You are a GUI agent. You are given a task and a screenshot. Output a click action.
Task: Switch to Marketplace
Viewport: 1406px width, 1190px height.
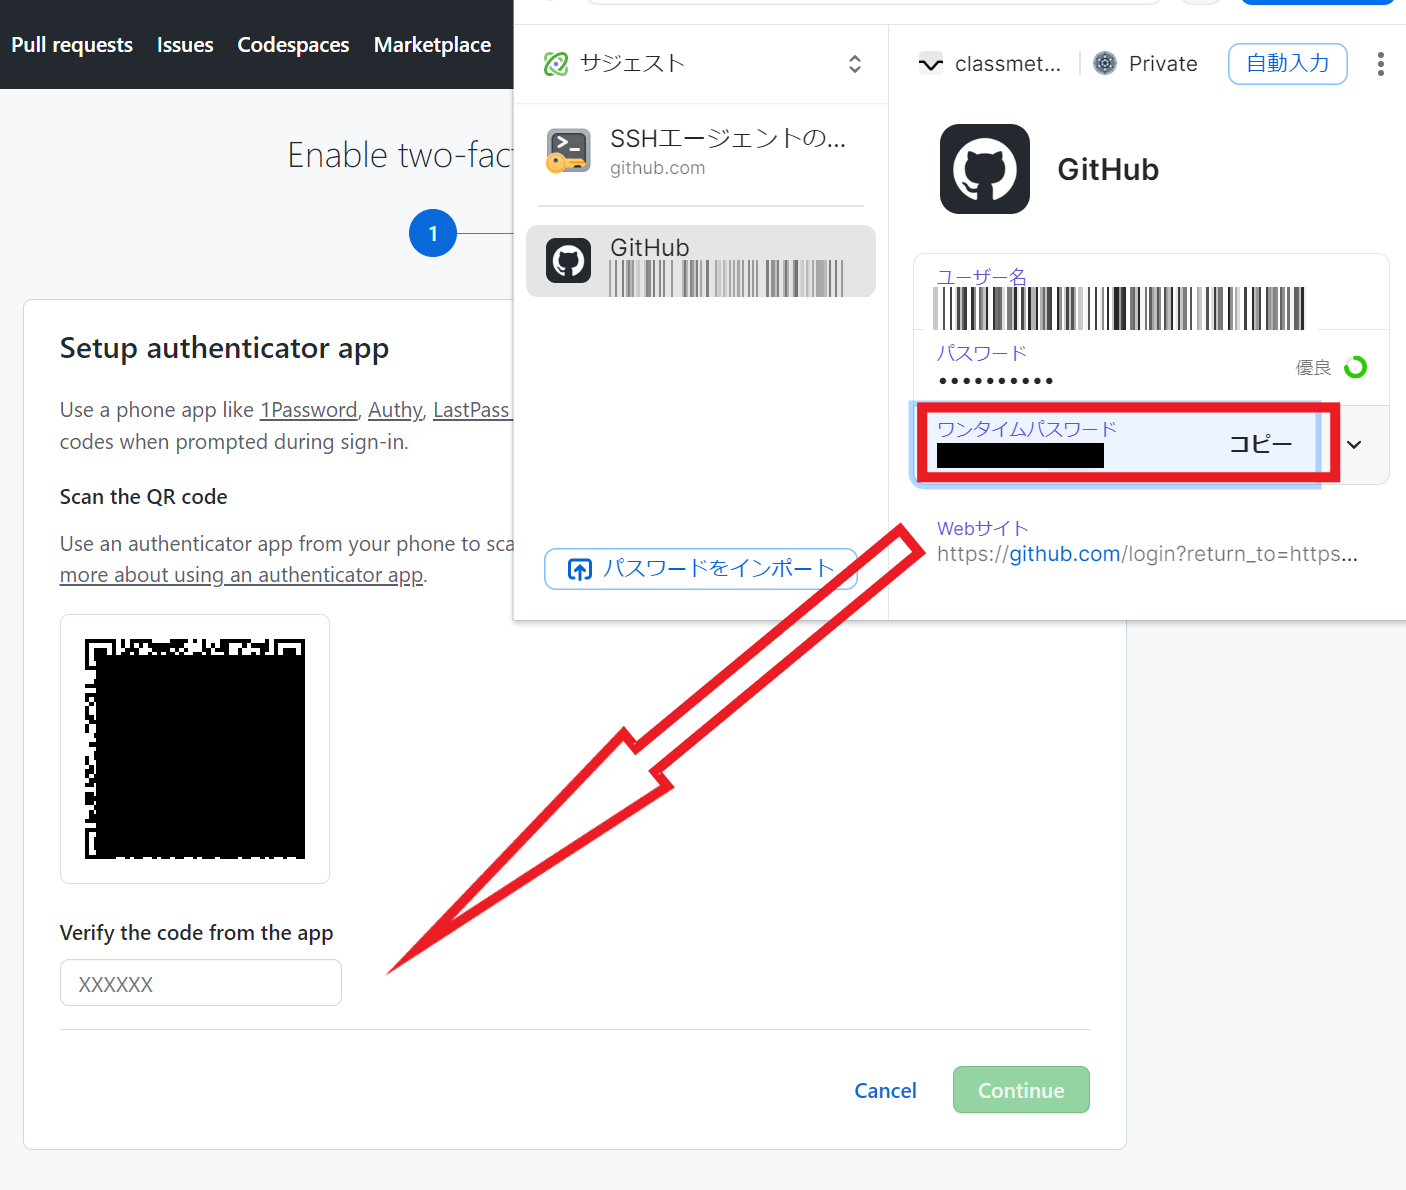pyautogui.click(x=432, y=44)
